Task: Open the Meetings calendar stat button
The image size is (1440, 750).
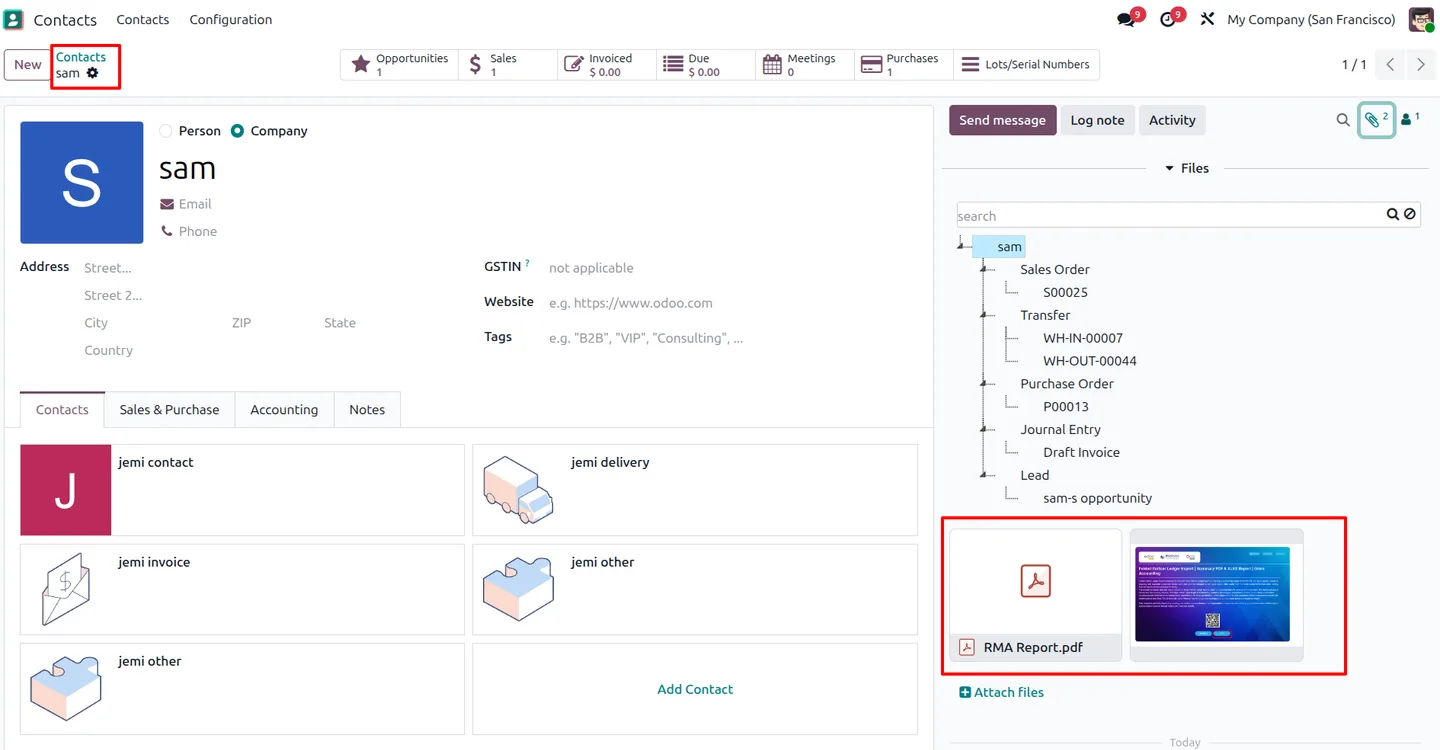Action: (805, 65)
